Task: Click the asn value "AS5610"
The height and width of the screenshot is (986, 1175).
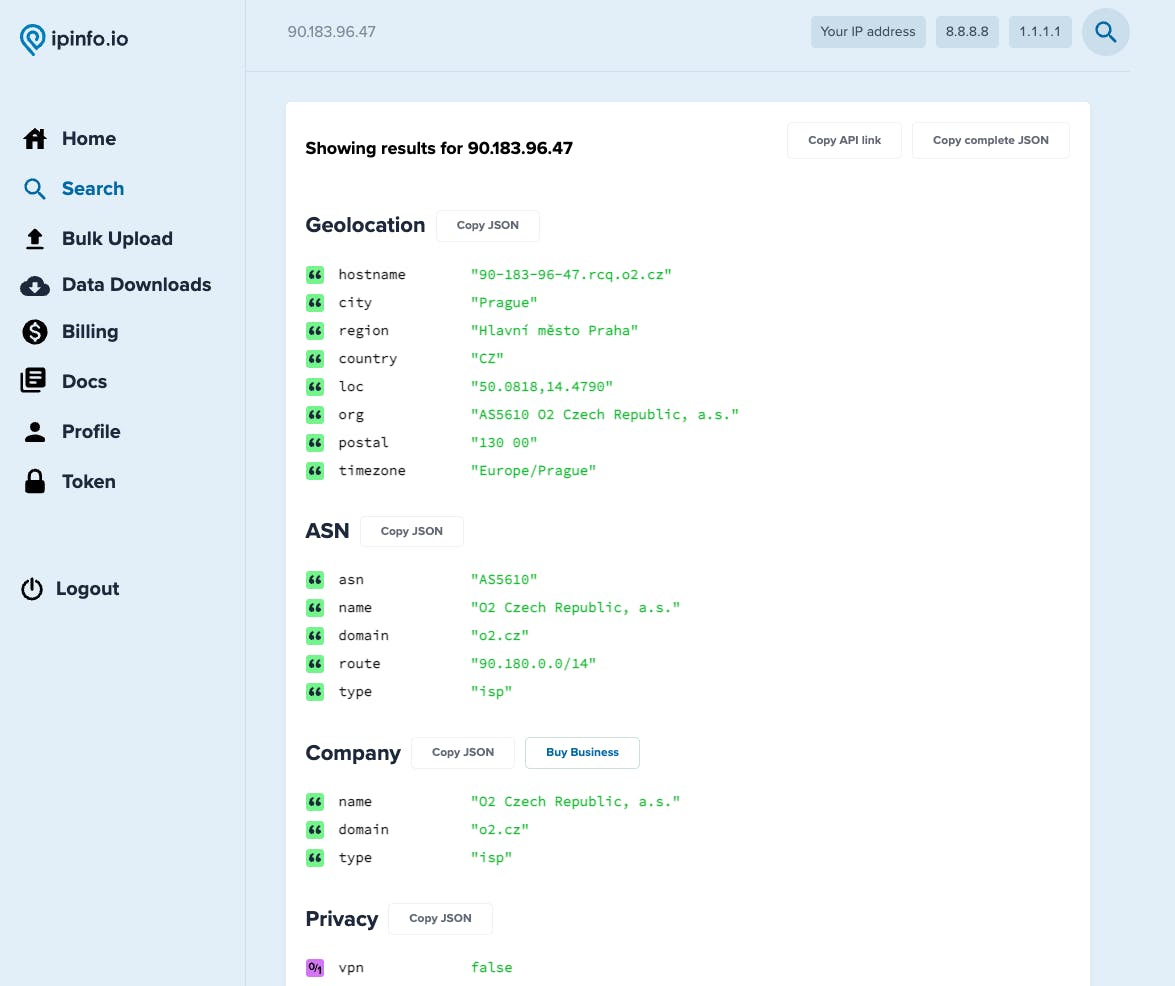Action: click(x=504, y=580)
